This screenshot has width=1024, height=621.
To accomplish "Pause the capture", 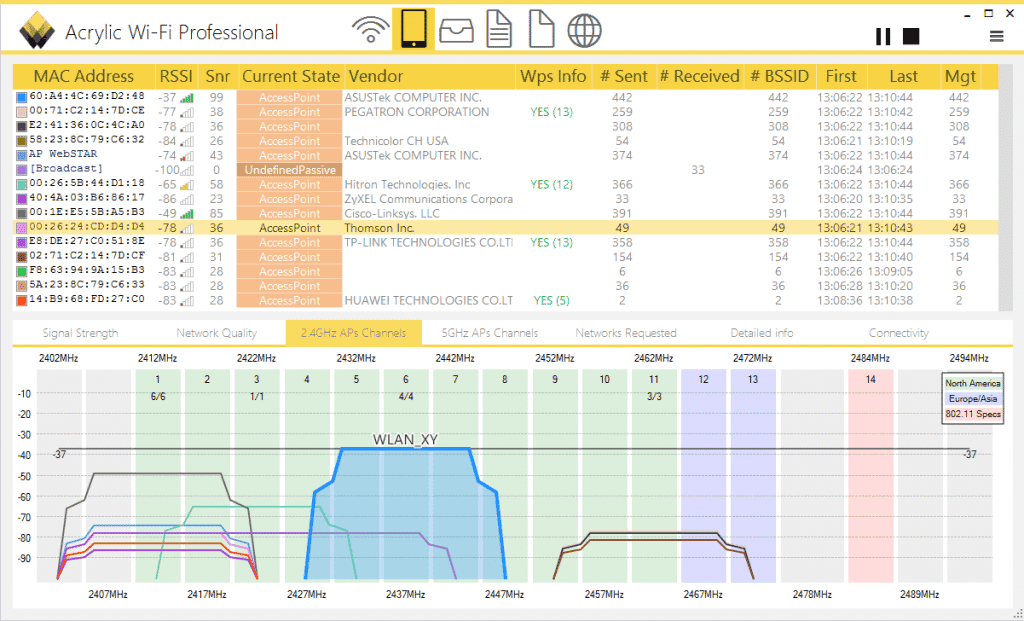I will (883, 37).
